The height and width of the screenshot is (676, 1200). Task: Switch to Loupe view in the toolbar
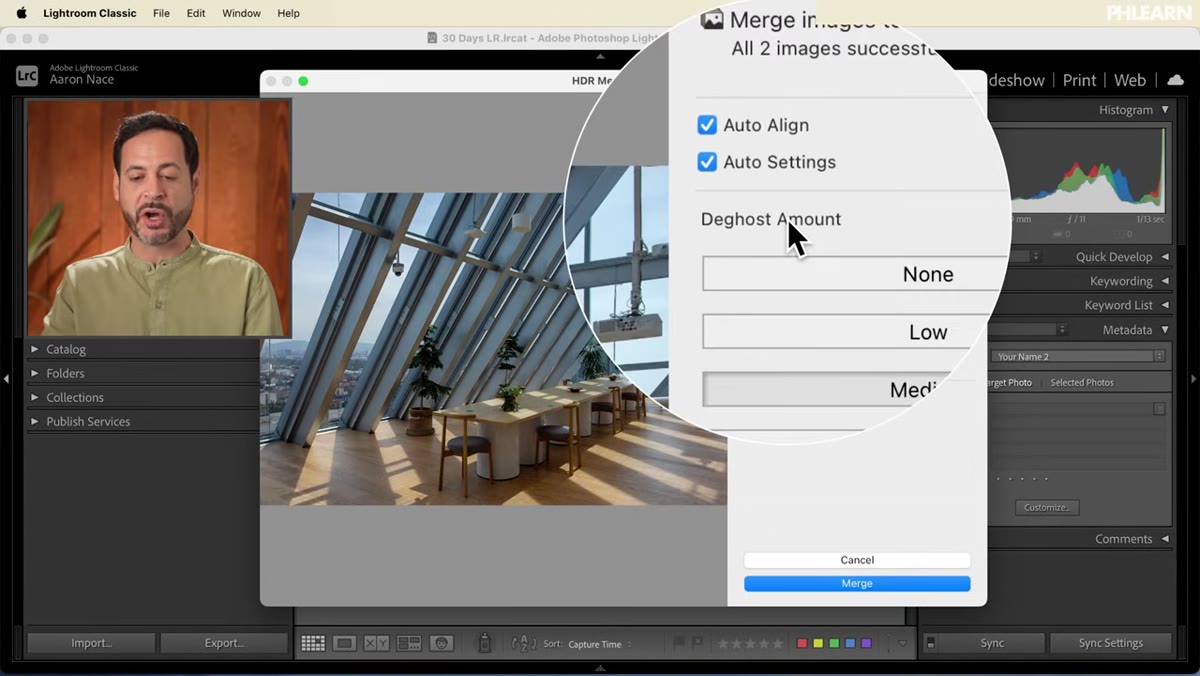click(x=345, y=644)
